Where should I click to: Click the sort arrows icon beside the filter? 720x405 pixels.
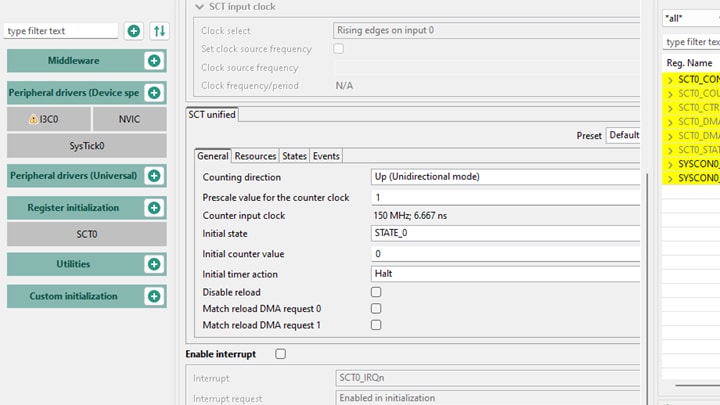(x=159, y=31)
